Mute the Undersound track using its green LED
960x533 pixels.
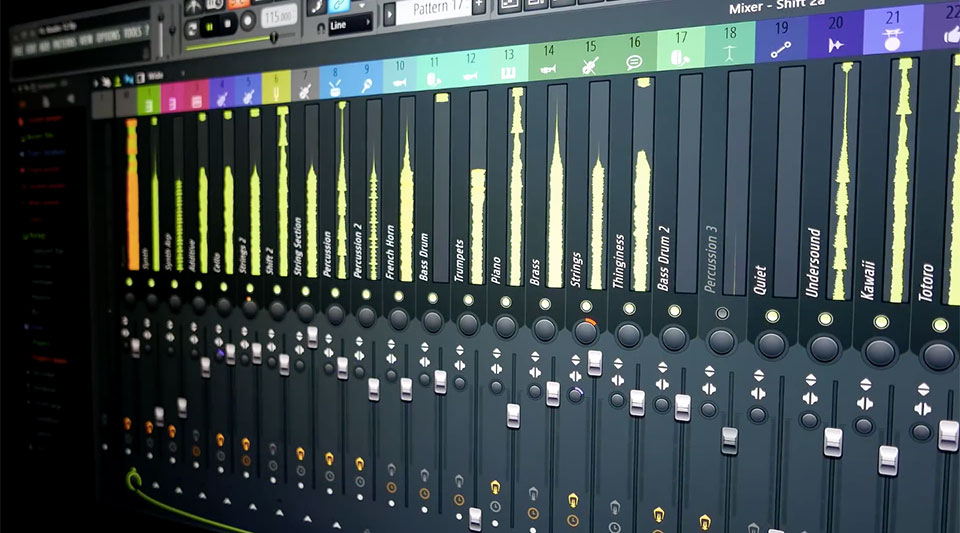(825, 319)
